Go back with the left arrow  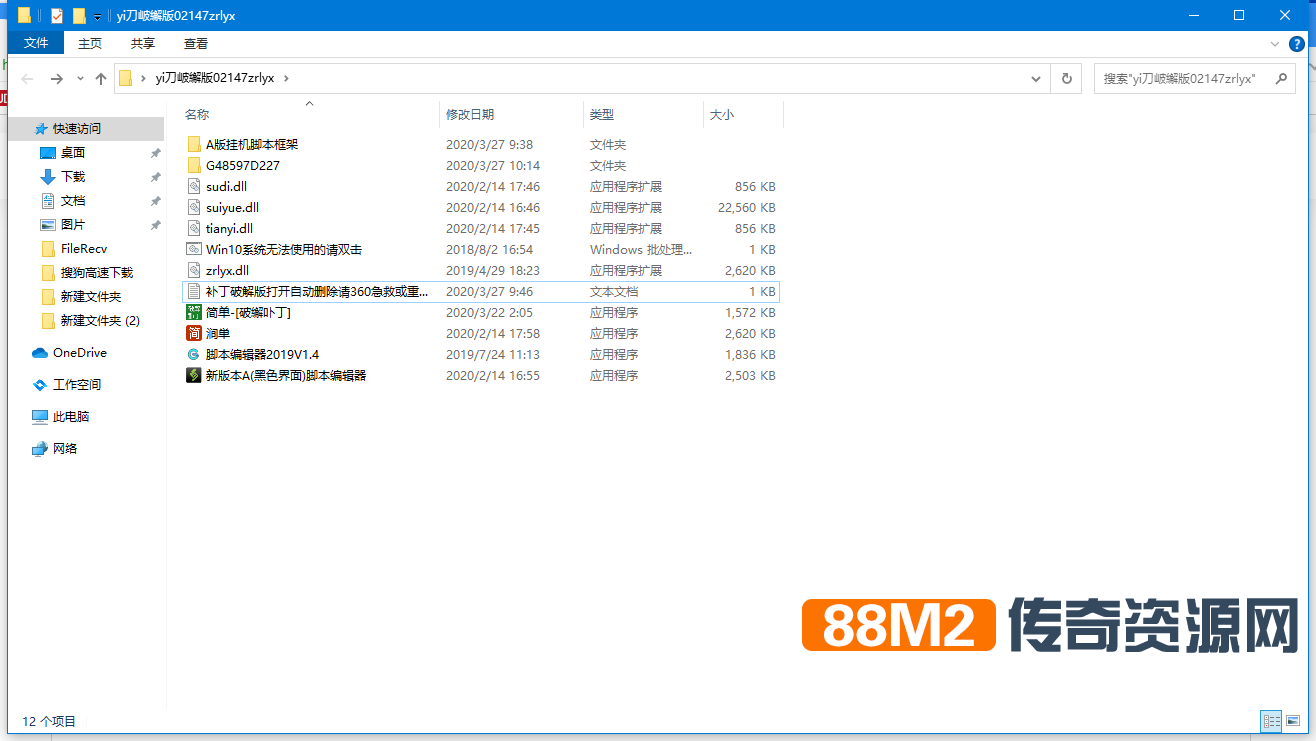pyautogui.click(x=27, y=78)
